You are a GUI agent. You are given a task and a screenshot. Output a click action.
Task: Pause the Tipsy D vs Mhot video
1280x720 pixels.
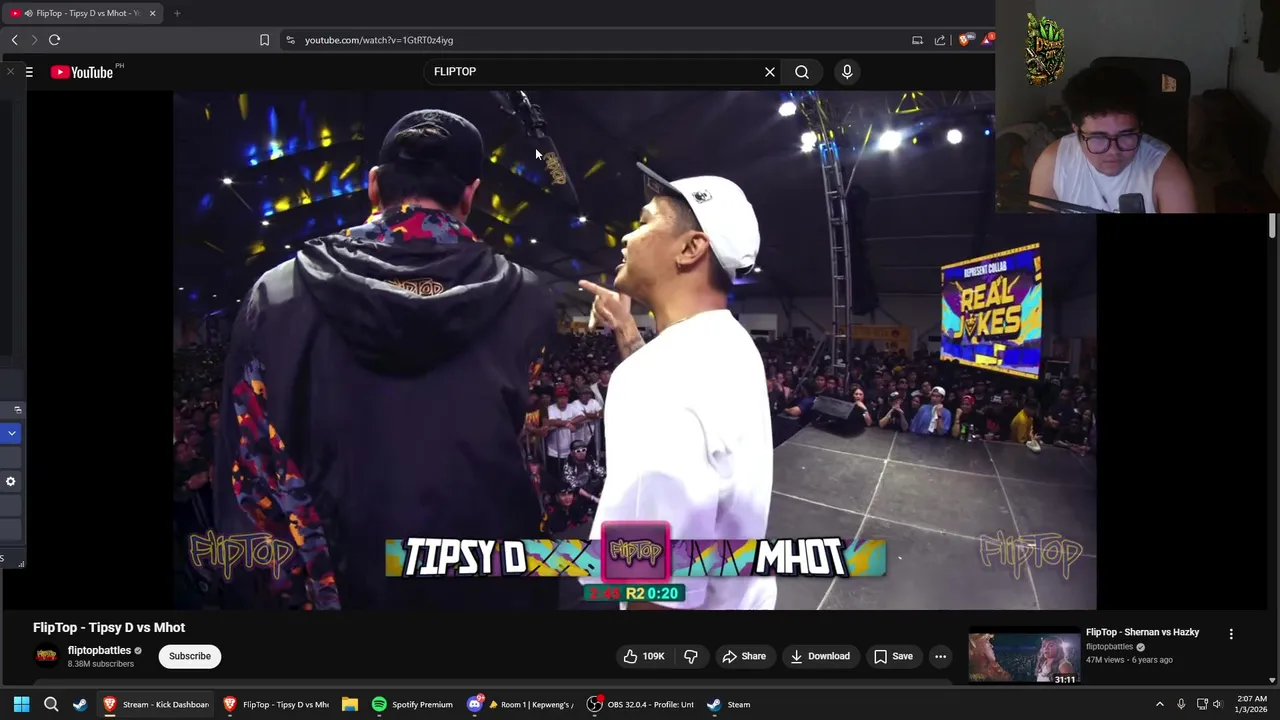pyautogui.click(x=635, y=350)
